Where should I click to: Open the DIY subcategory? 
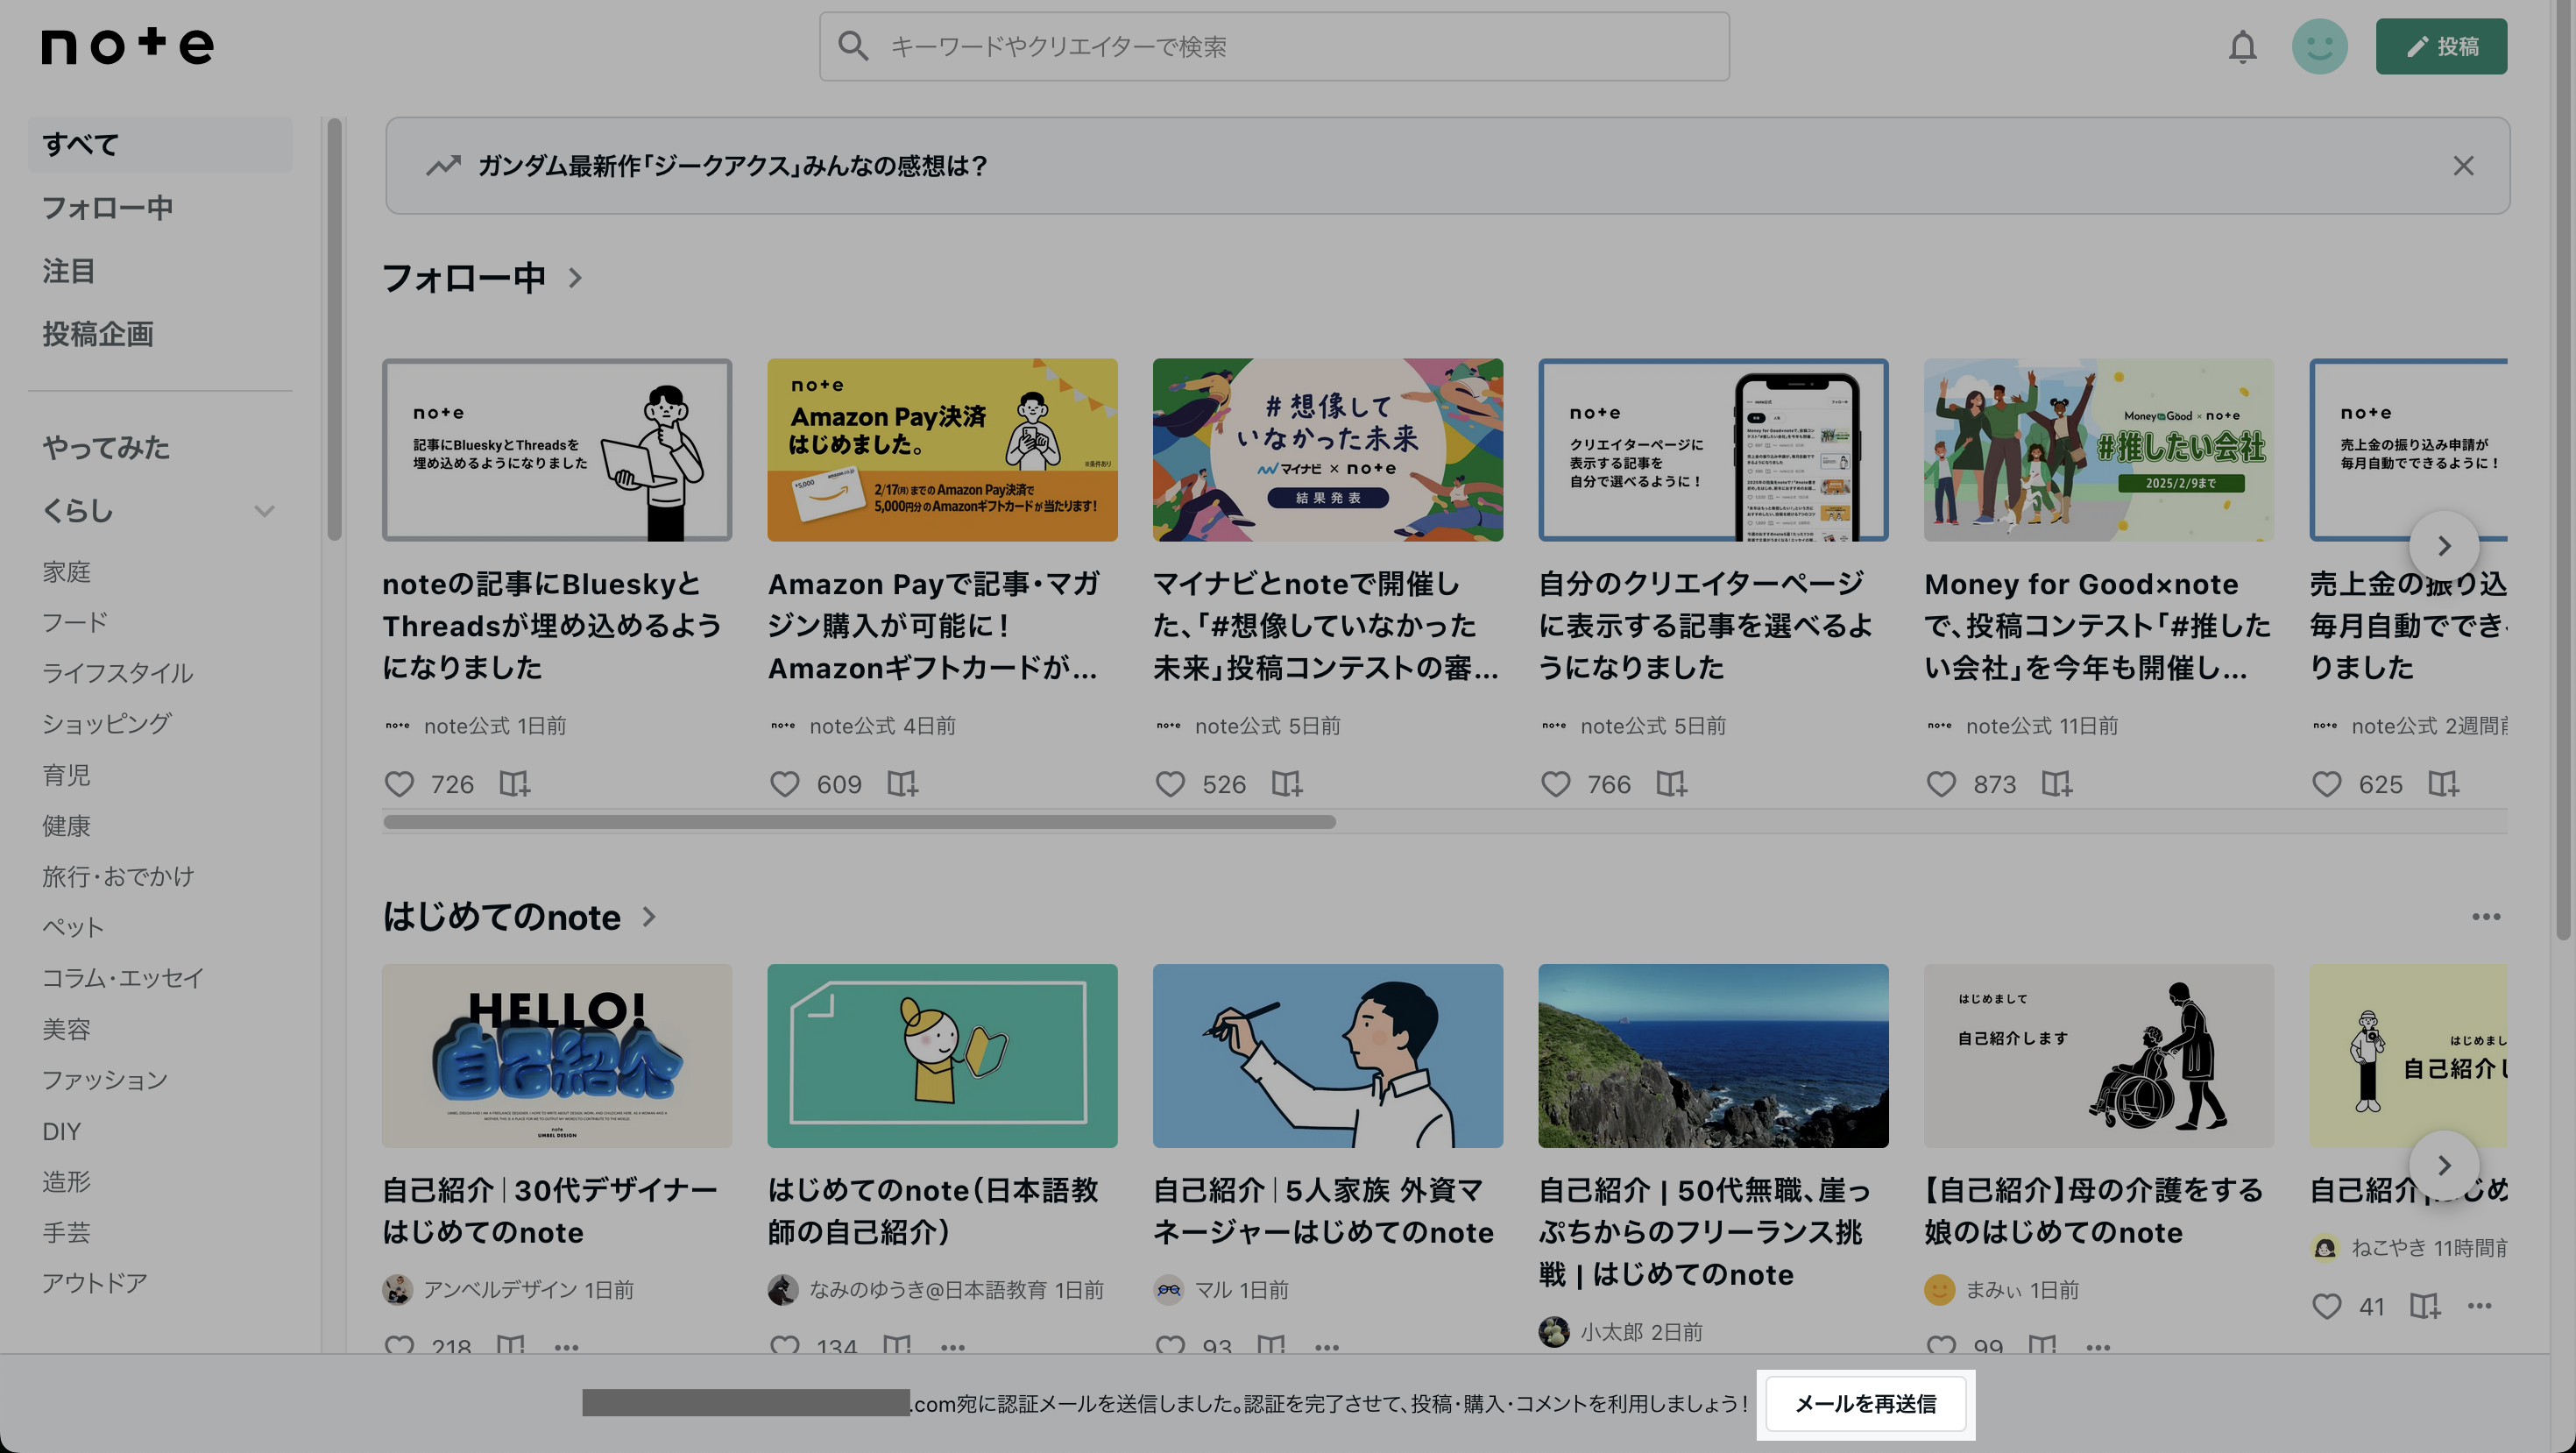(x=61, y=1131)
